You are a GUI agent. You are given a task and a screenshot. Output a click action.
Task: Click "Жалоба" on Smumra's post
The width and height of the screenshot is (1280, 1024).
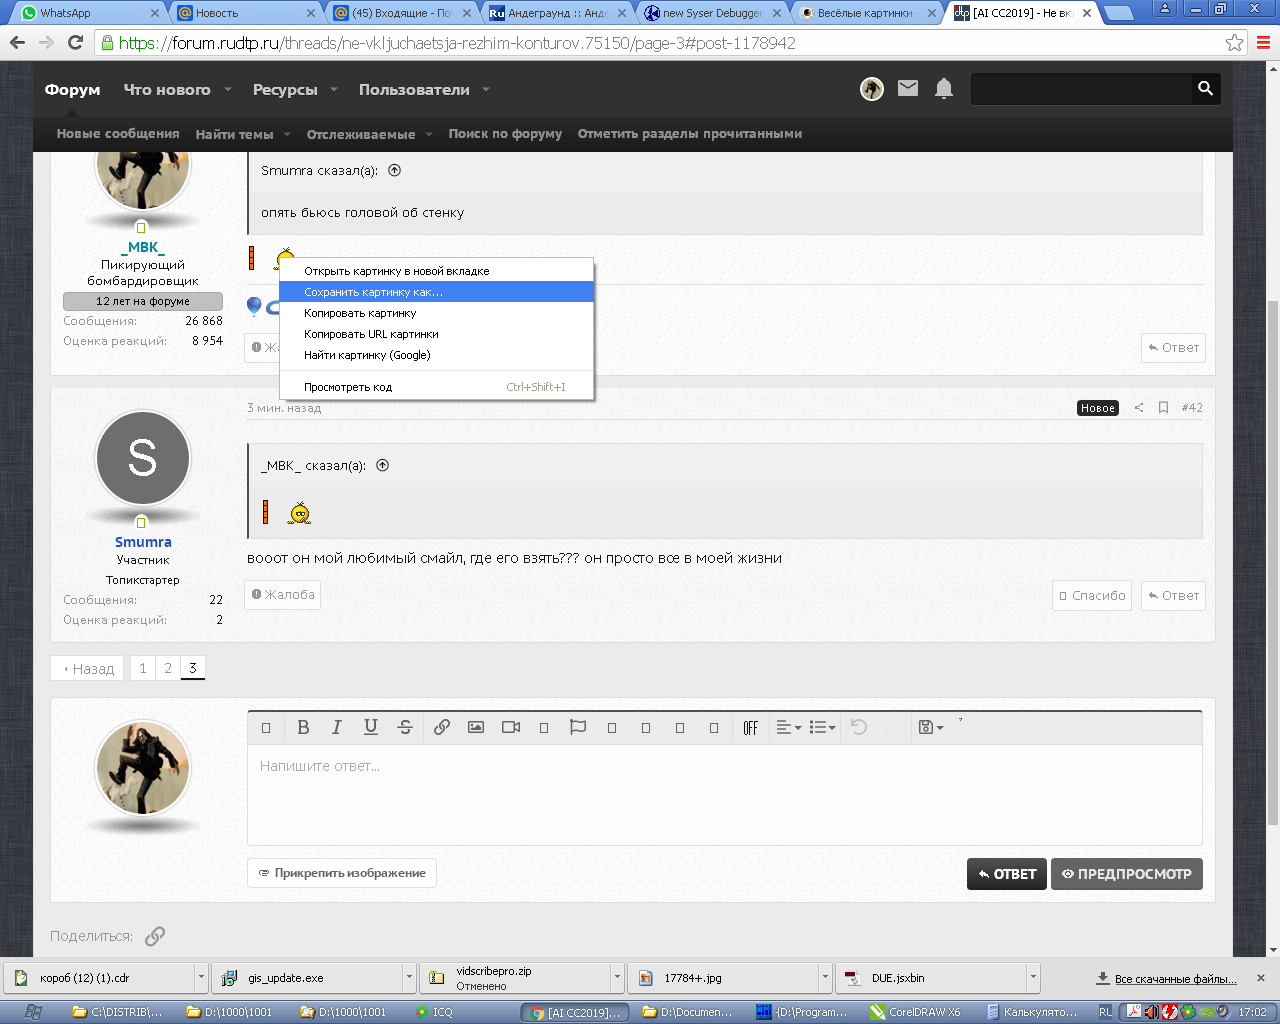283,595
